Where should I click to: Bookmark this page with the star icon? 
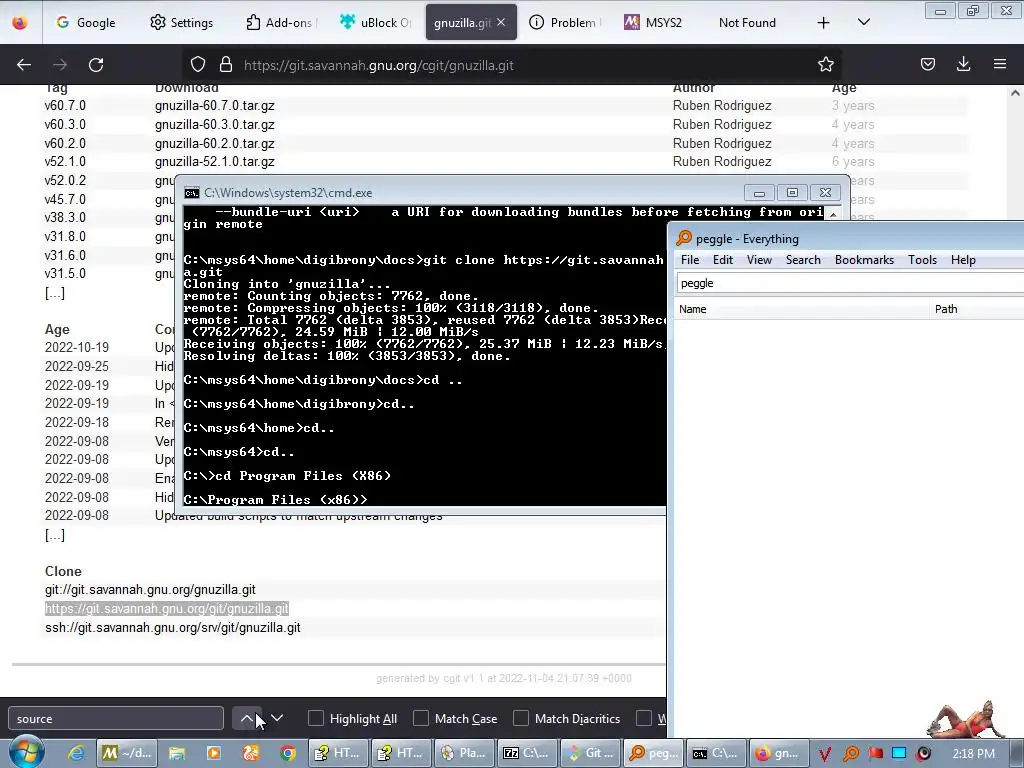tap(825, 64)
